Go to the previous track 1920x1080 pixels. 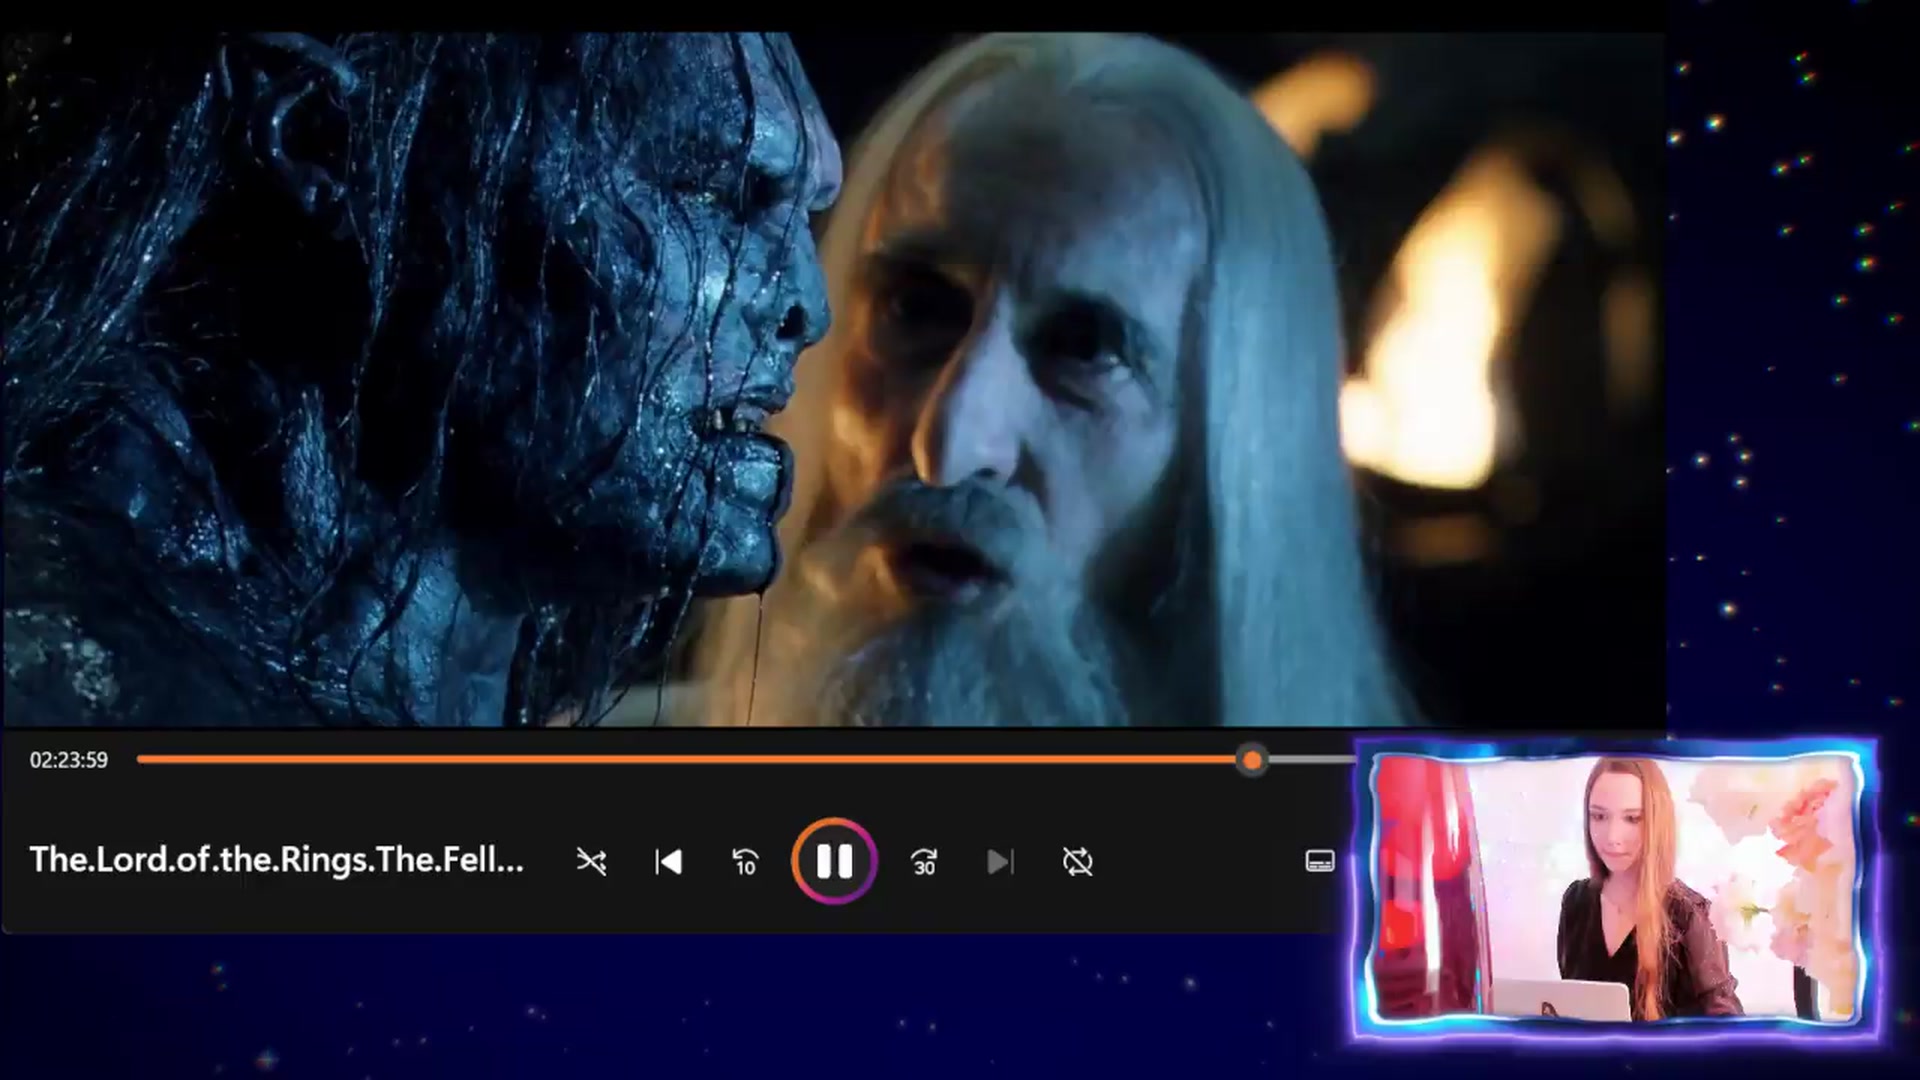(x=668, y=861)
